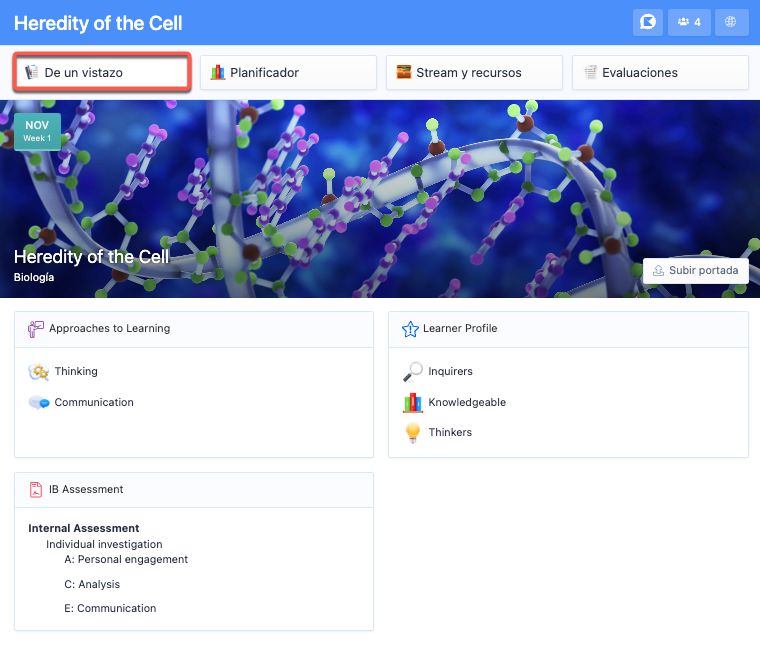Click the NOV Week 1 date badge
Screen dimensions: 760x645
[37, 131]
